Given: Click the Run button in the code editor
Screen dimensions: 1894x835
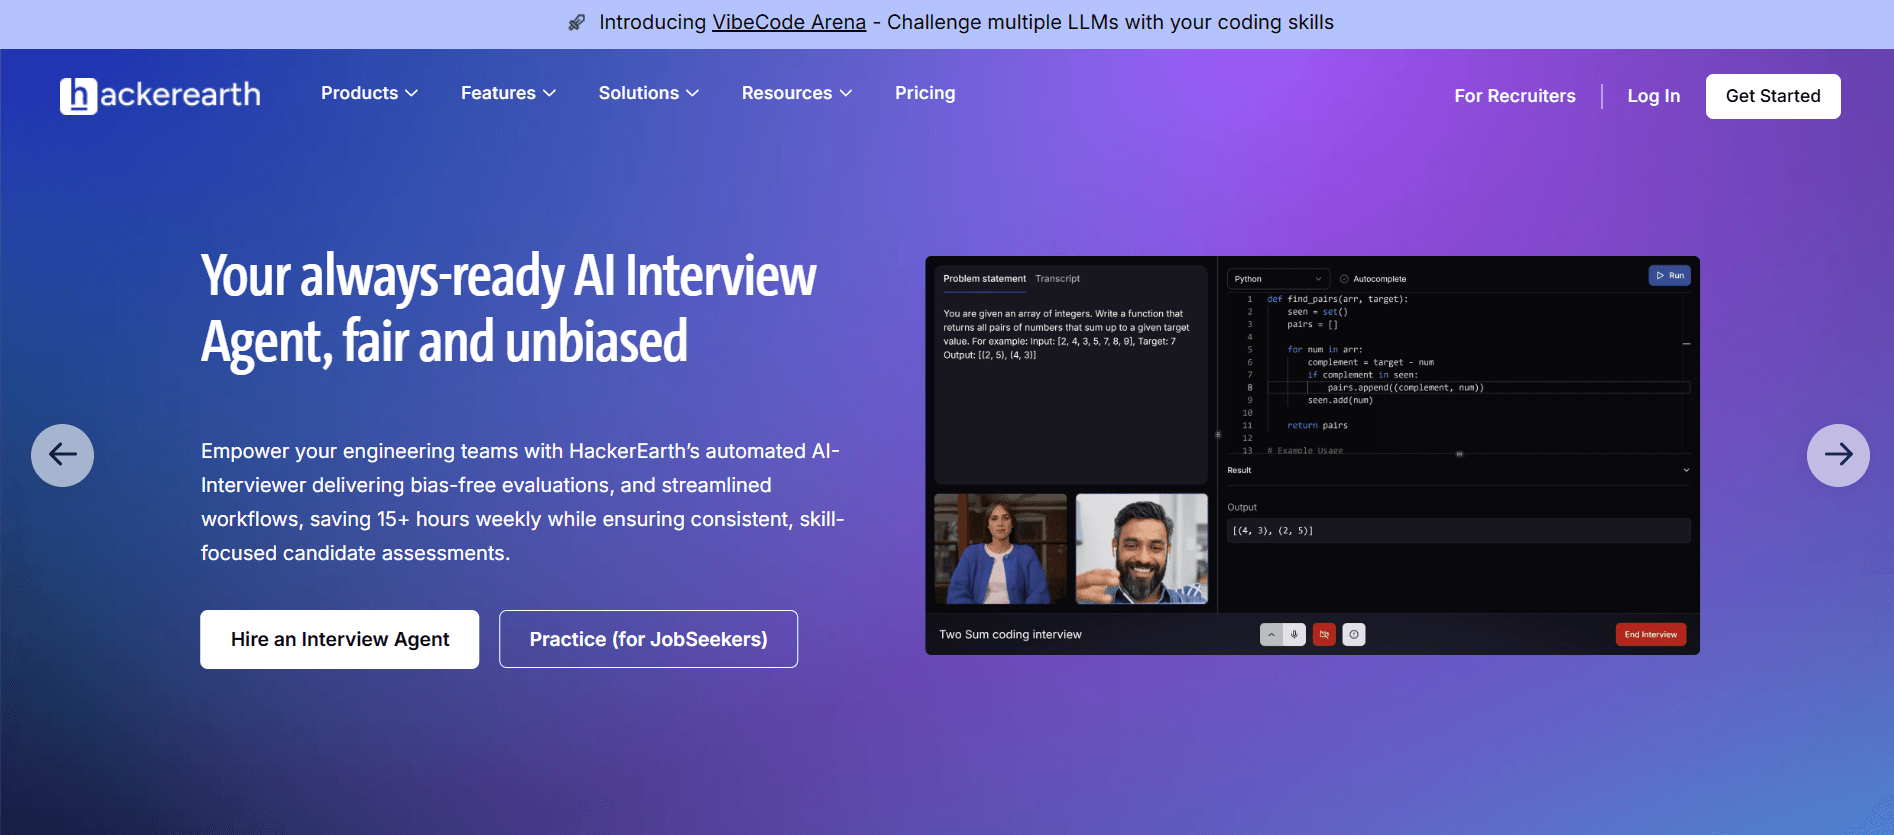Looking at the screenshot, I should [x=1669, y=276].
